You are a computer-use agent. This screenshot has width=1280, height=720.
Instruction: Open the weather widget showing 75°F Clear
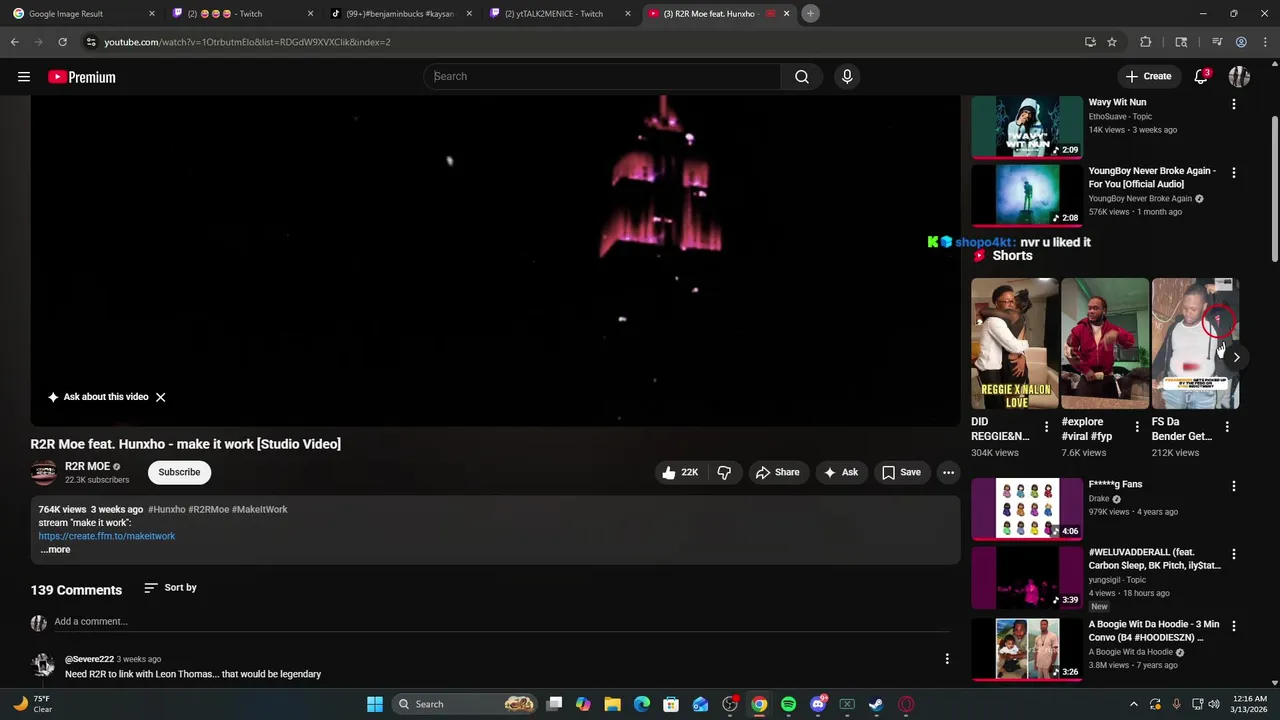[33, 704]
